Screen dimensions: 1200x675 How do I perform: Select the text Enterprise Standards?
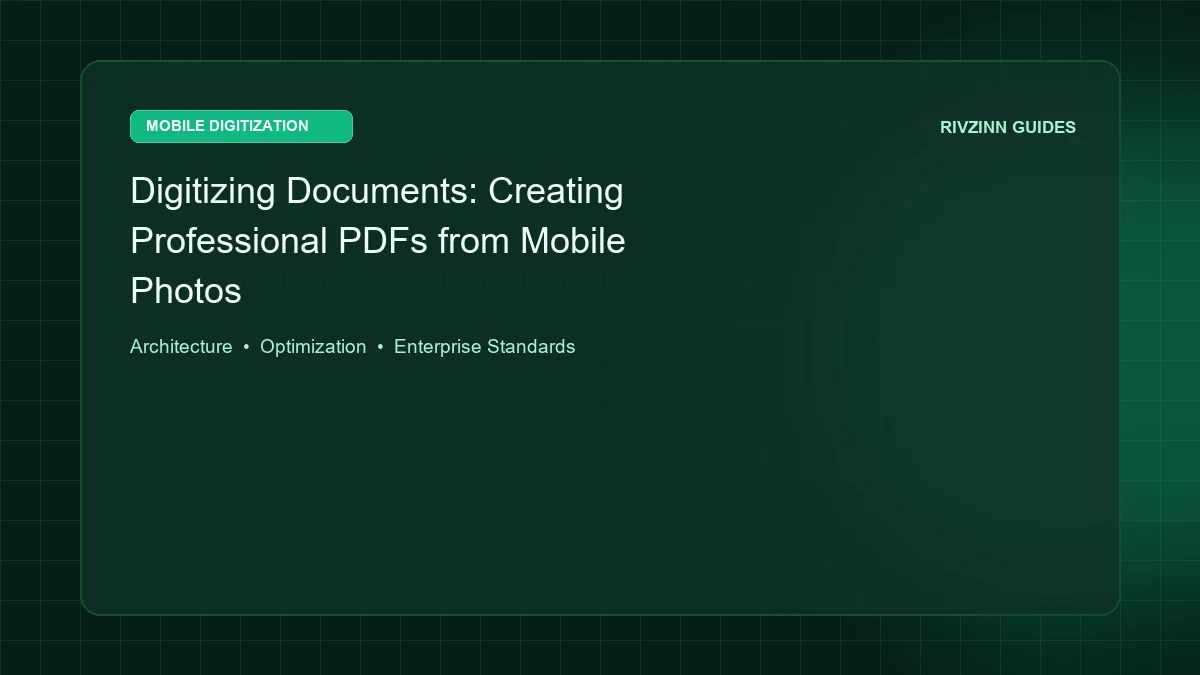[x=484, y=347]
